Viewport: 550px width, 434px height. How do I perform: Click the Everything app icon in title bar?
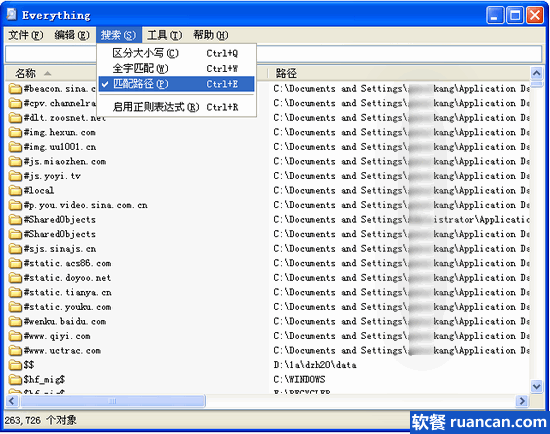click(12, 14)
